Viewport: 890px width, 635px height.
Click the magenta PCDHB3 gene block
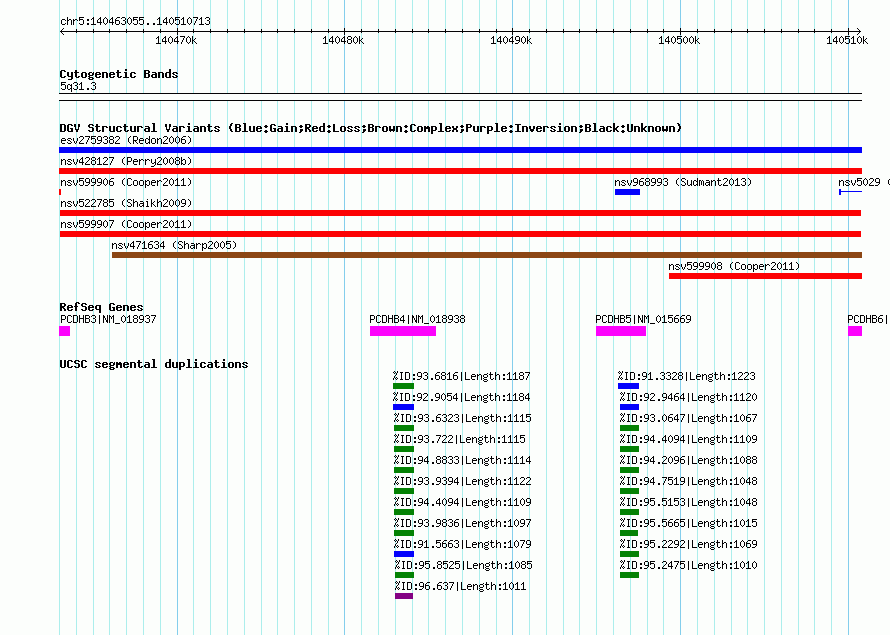point(65,331)
